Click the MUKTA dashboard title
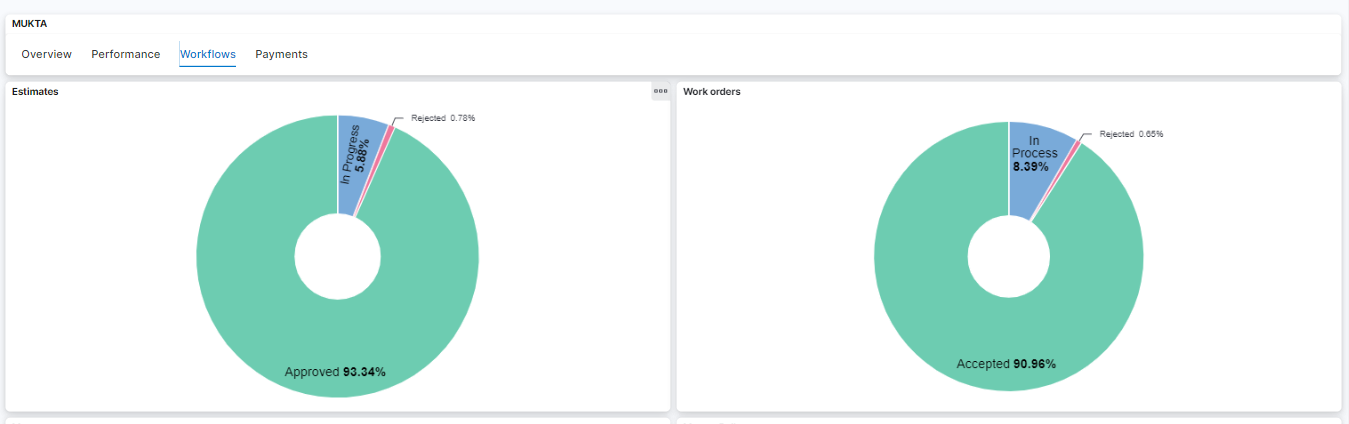The width and height of the screenshot is (1349, 424). pyautogui.click(x=29, y=23)
